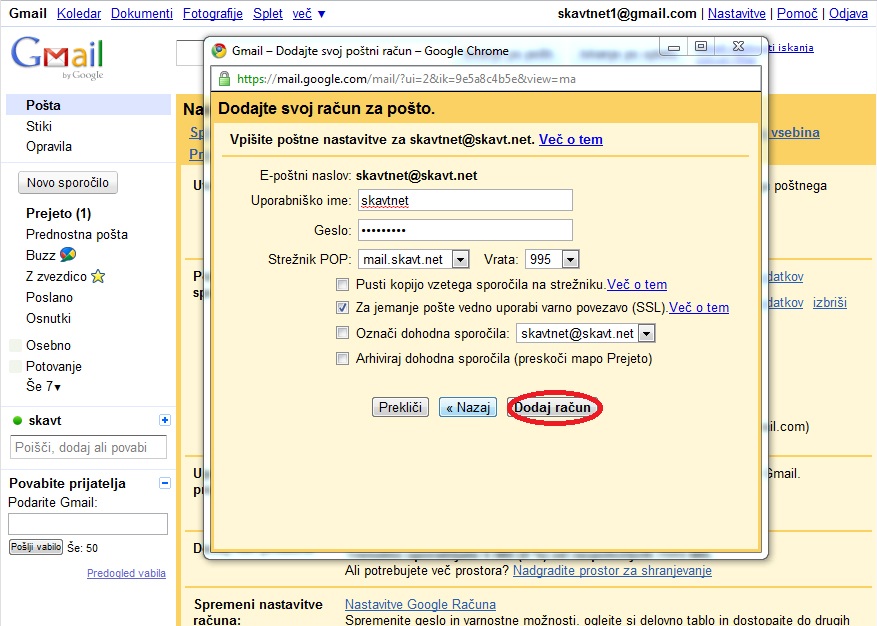
Task: Click the Geslo password field
Action: [x=465, y=230]
